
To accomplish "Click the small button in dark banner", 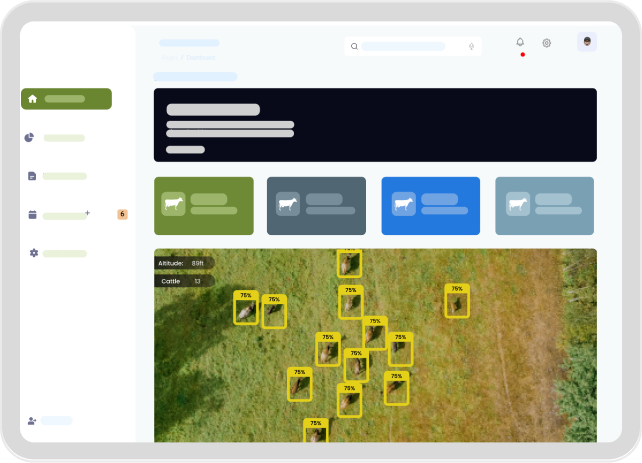I will pos(185,150).
